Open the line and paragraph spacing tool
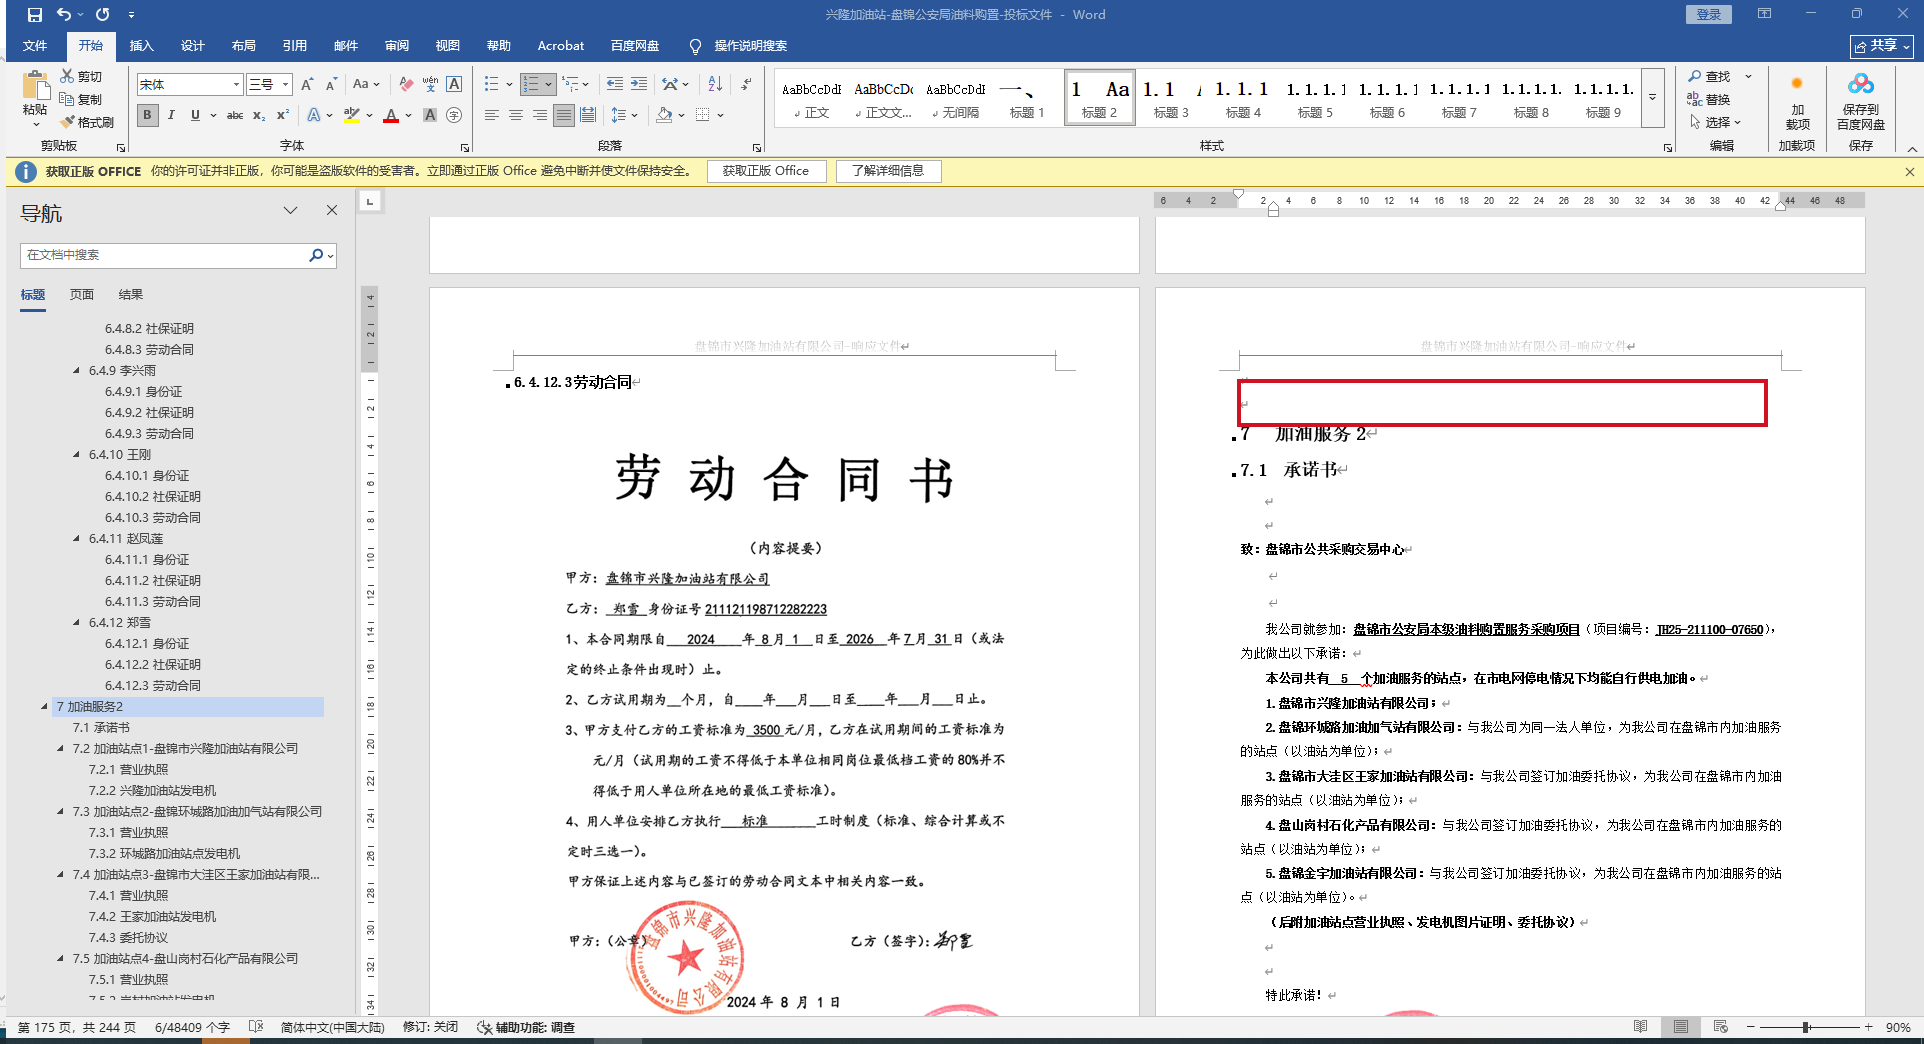Viewport: 1924px width, 1044px height. point(619,115)
